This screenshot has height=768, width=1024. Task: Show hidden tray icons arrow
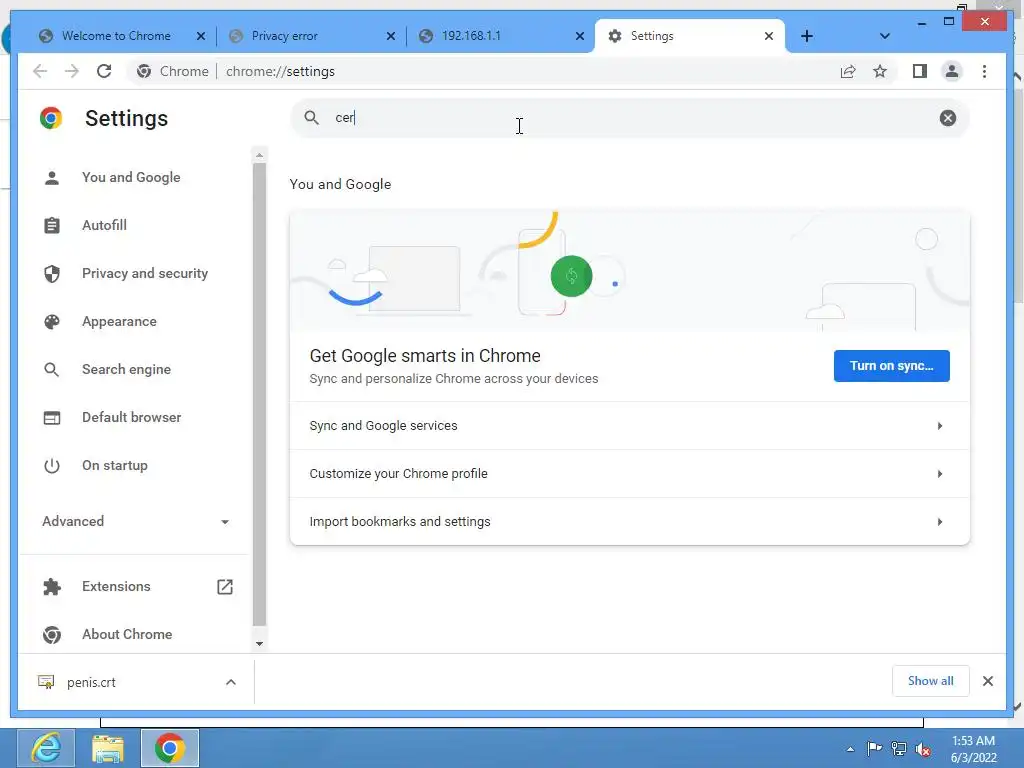[x=850, y=748]
